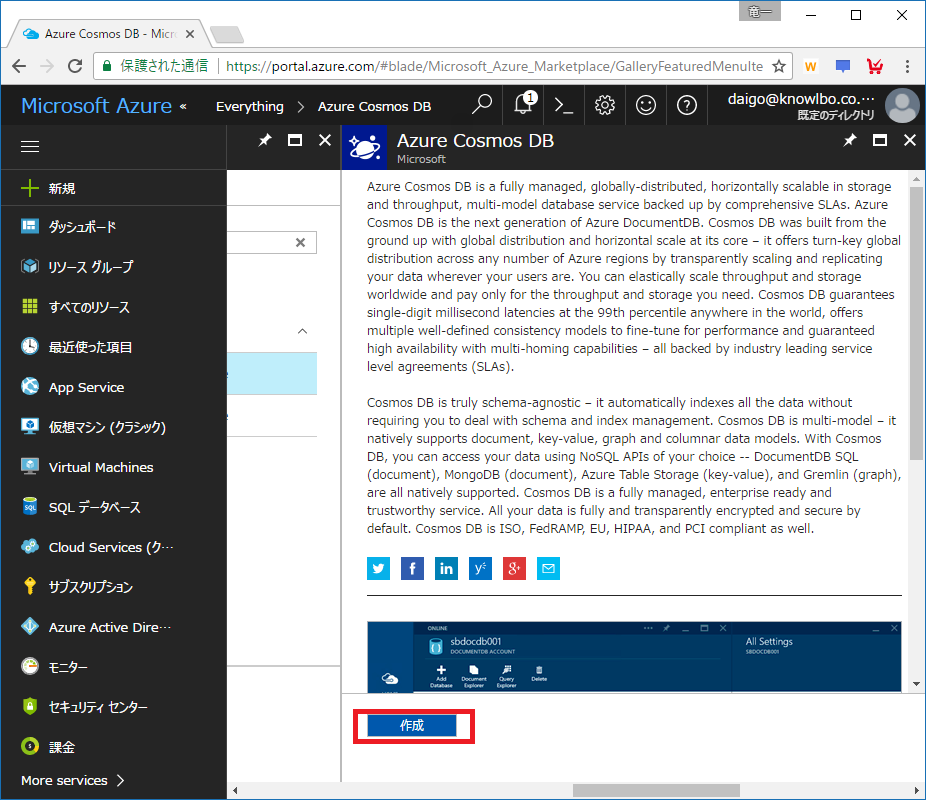This screenshot has width=926, height=800.
Task: Open Chrome three-dot menu
Action: (908, 66)
